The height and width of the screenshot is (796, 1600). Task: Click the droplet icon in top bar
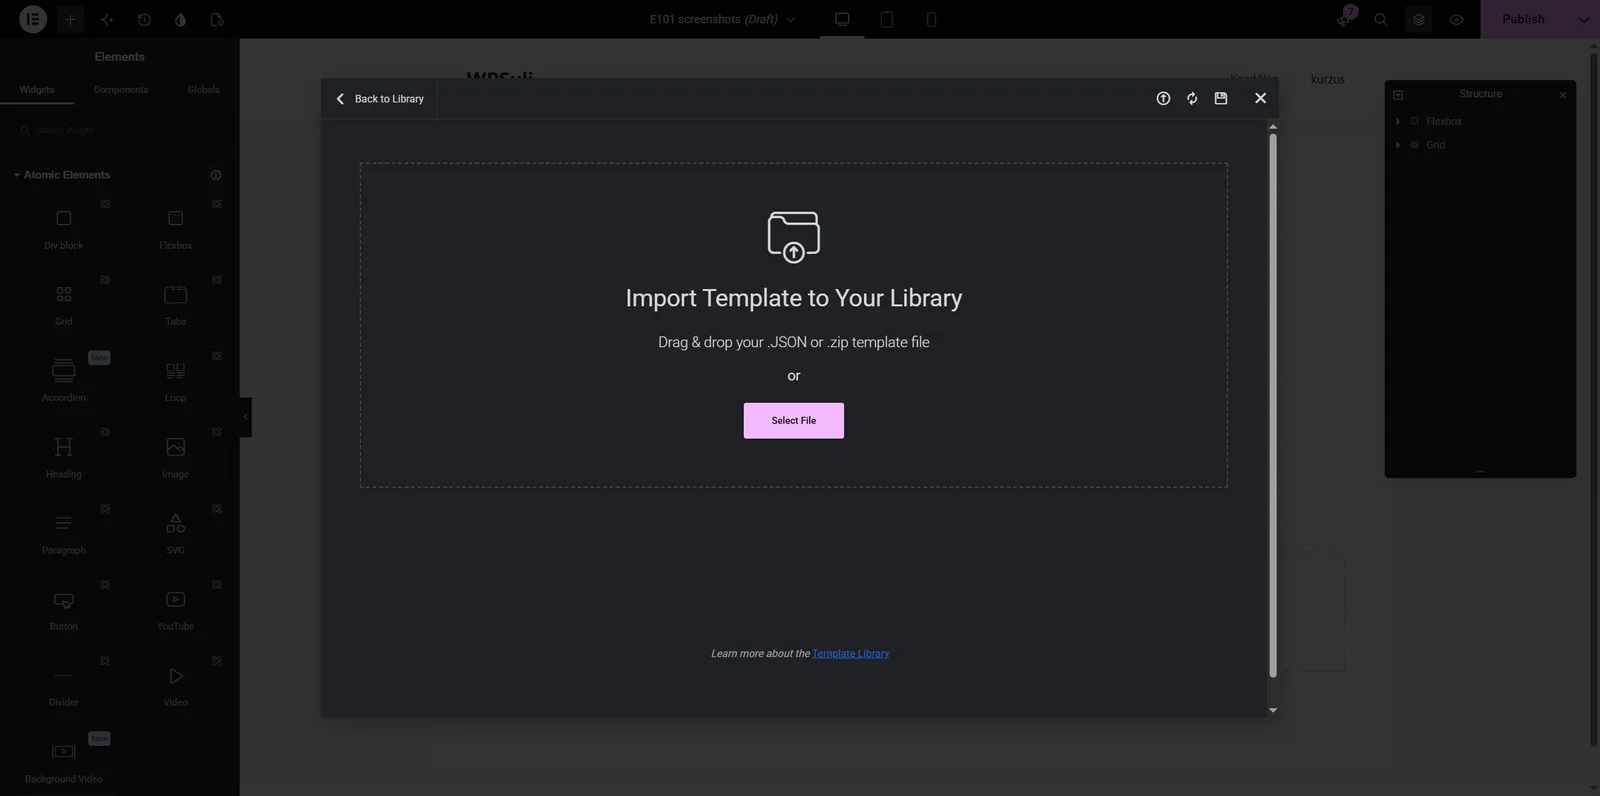180,19
